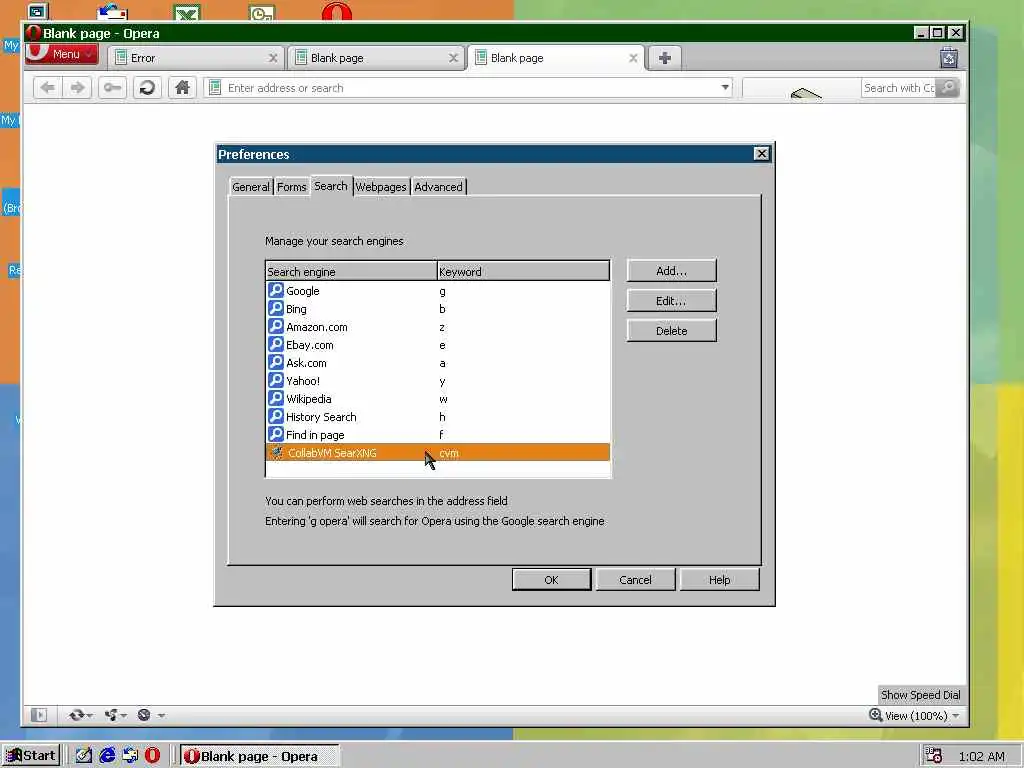The image size is (1024, 768).
Task: Open the Opera Link sync icon
Action: tap(76, 715)
